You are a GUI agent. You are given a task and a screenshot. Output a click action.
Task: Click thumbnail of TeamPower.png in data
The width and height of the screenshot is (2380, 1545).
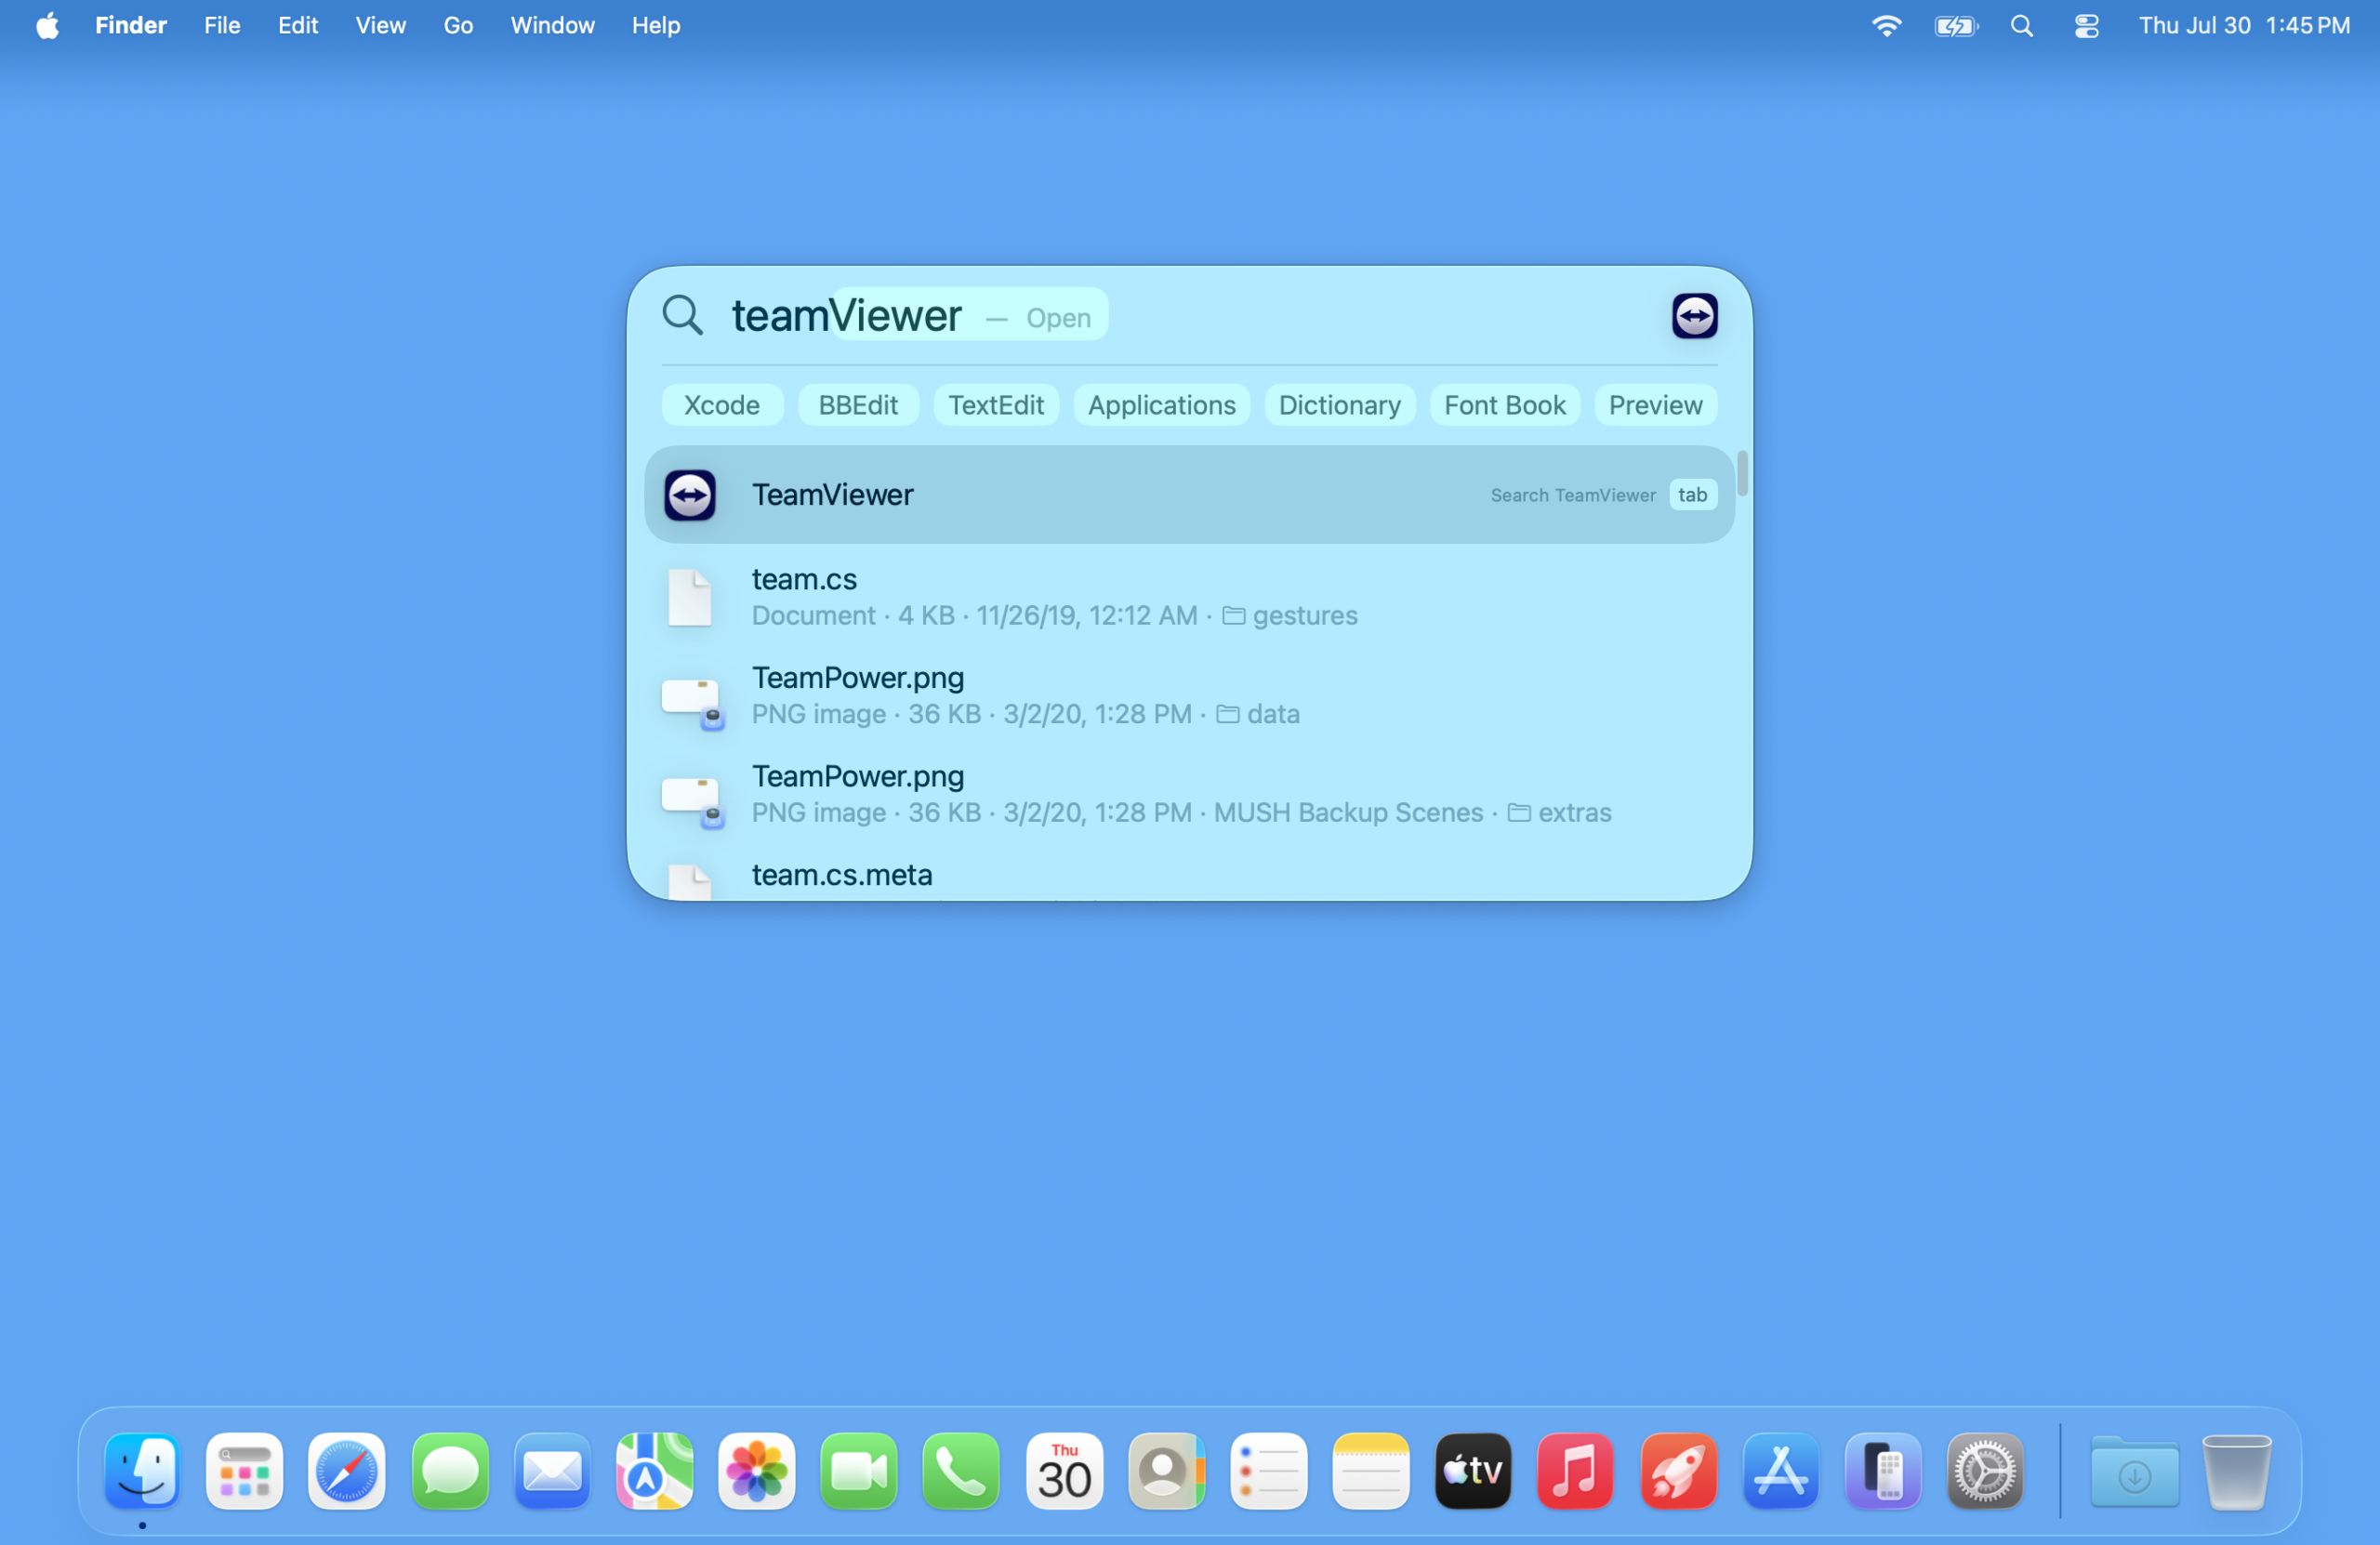[691, 702]
